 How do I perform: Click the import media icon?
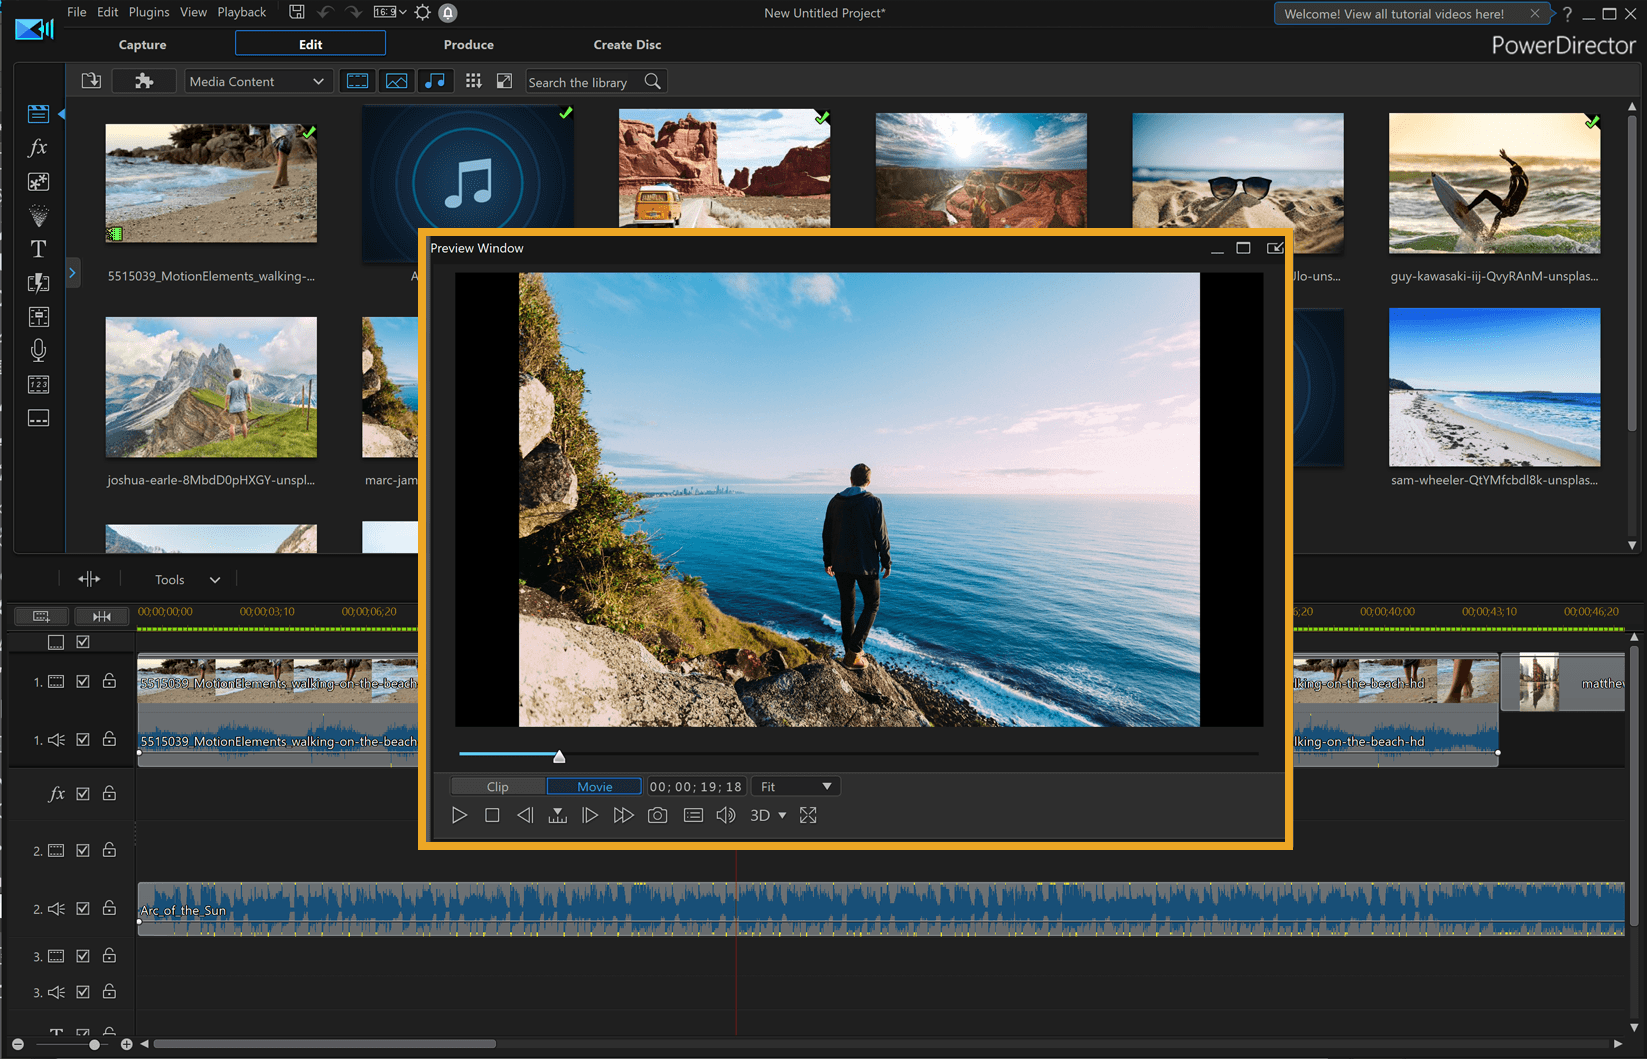coord(91,81)
